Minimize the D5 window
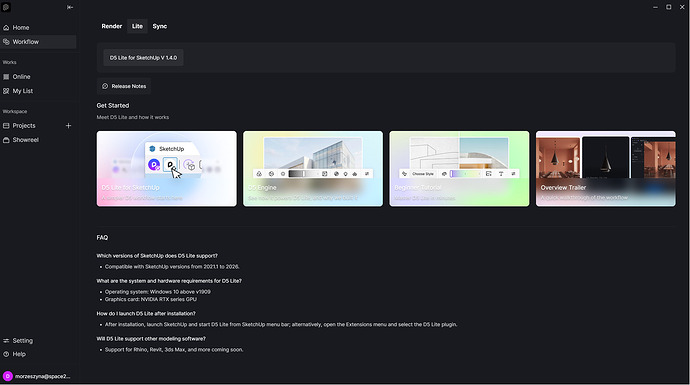The height and width of the screenshot is (385, 690). coord(655,7)
